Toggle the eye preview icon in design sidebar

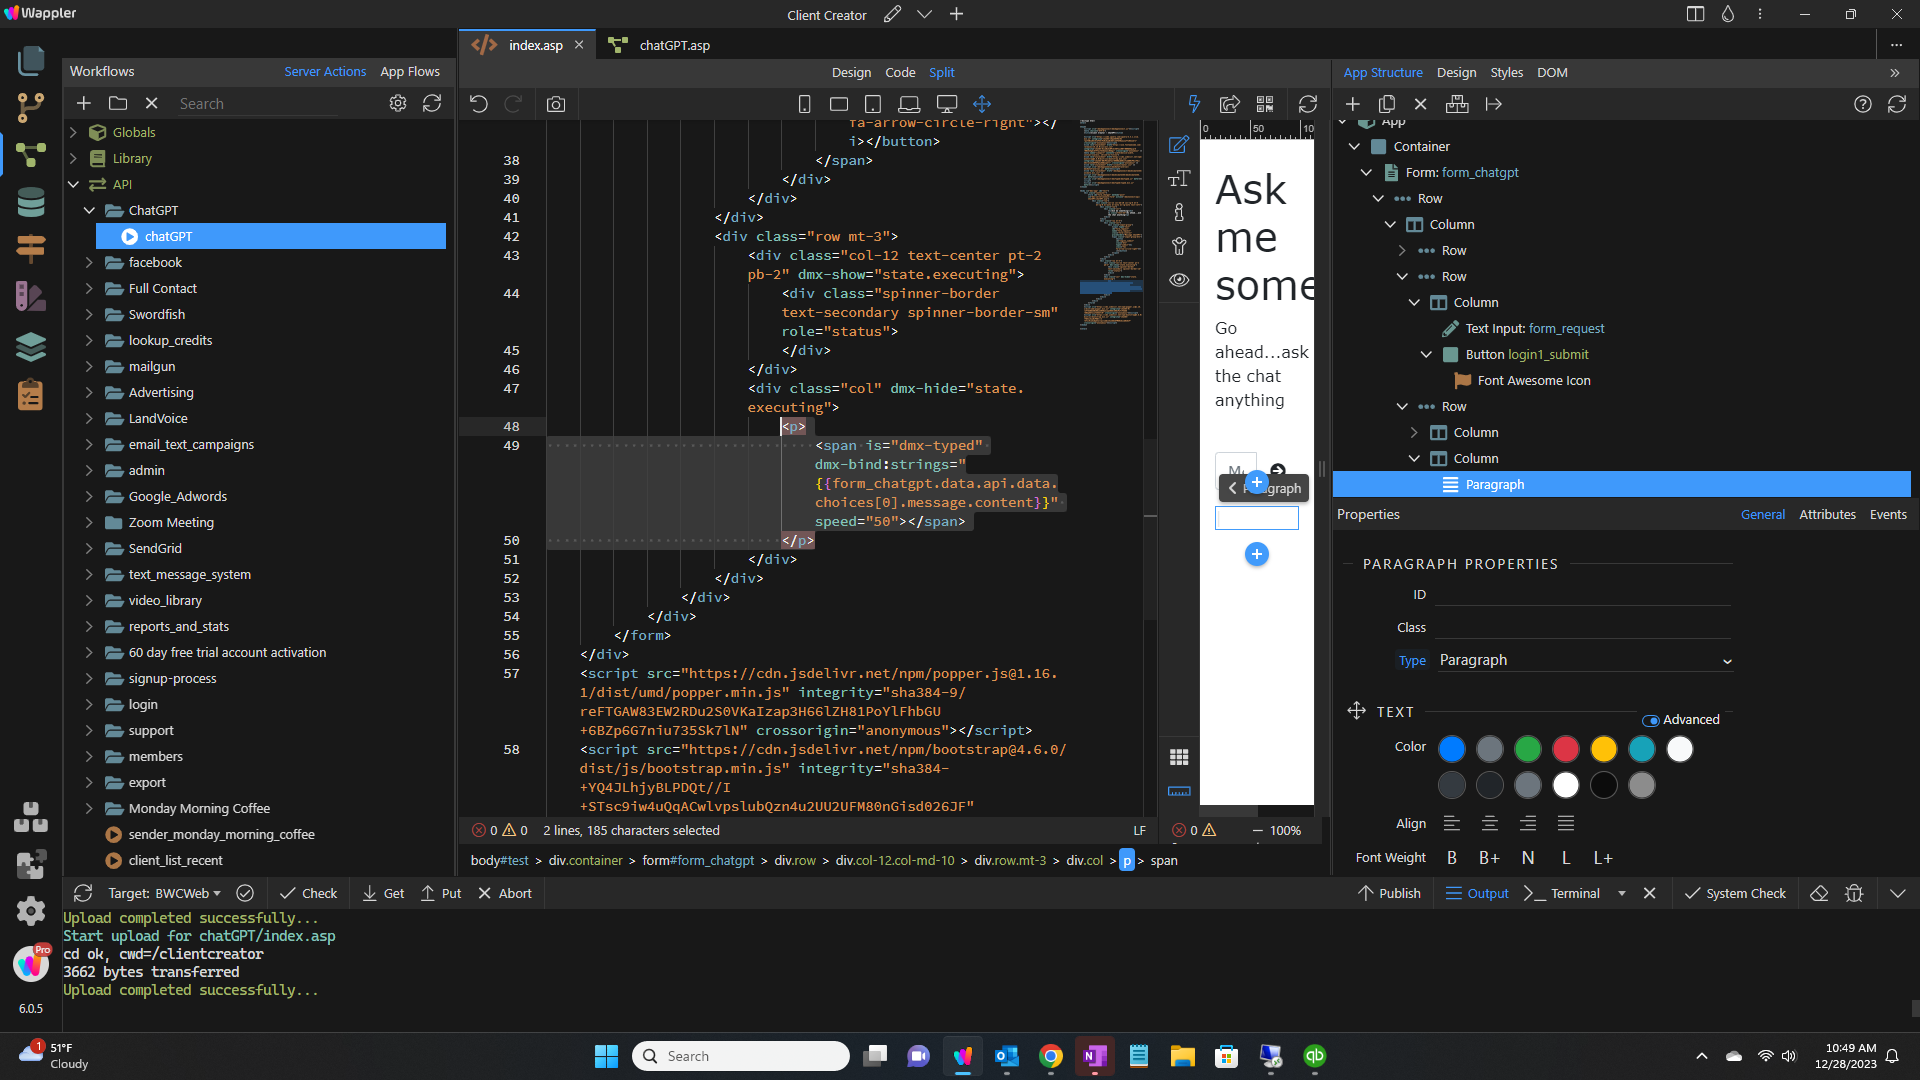[x=1179, y=280]
